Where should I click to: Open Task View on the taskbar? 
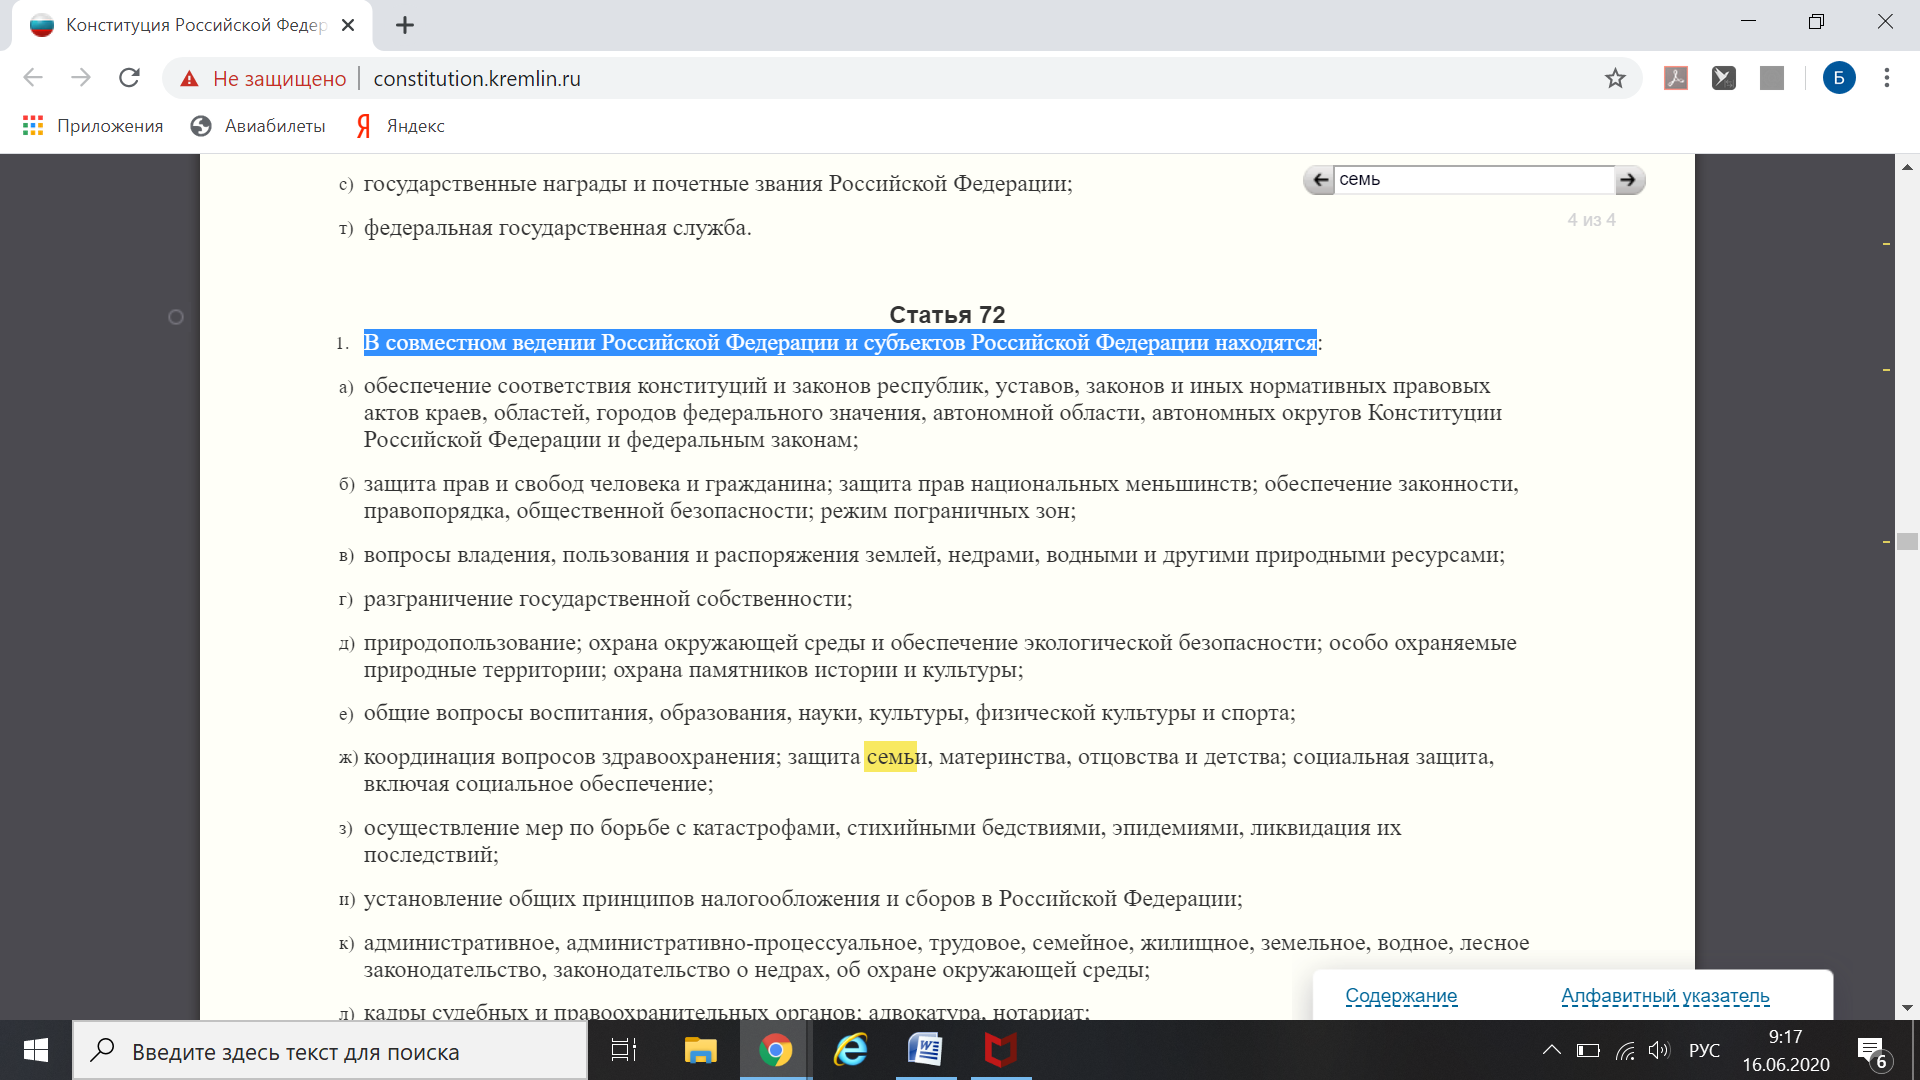coord(624,1050)
